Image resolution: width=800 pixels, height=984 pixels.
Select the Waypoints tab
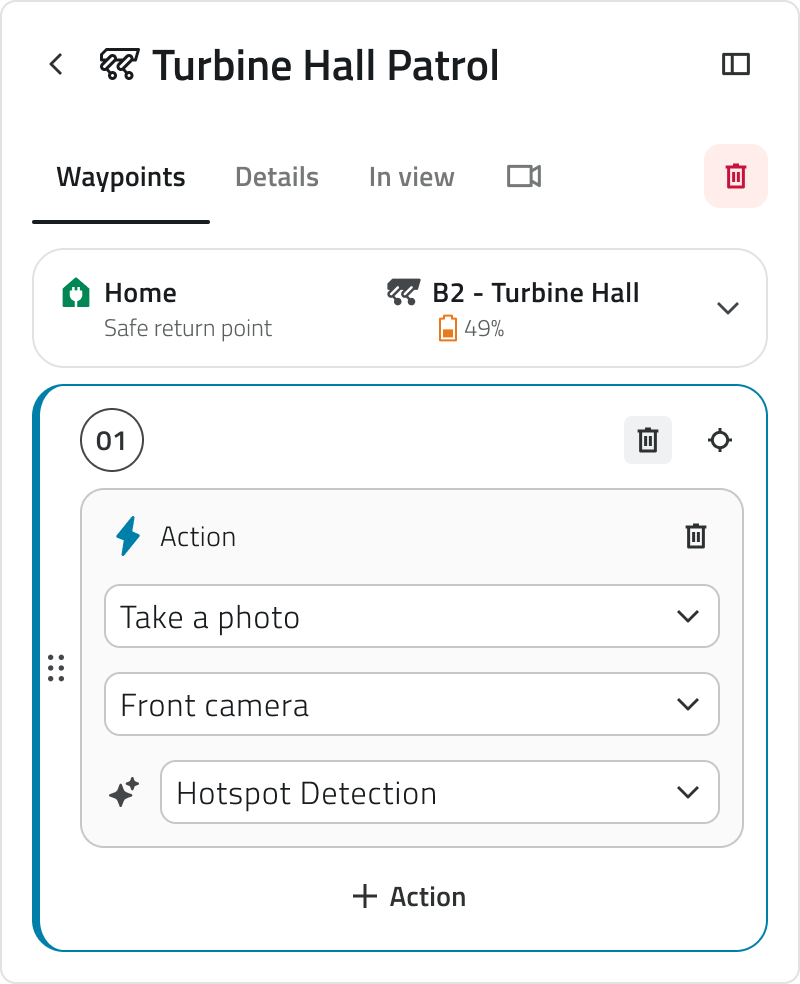click(121, 177)
